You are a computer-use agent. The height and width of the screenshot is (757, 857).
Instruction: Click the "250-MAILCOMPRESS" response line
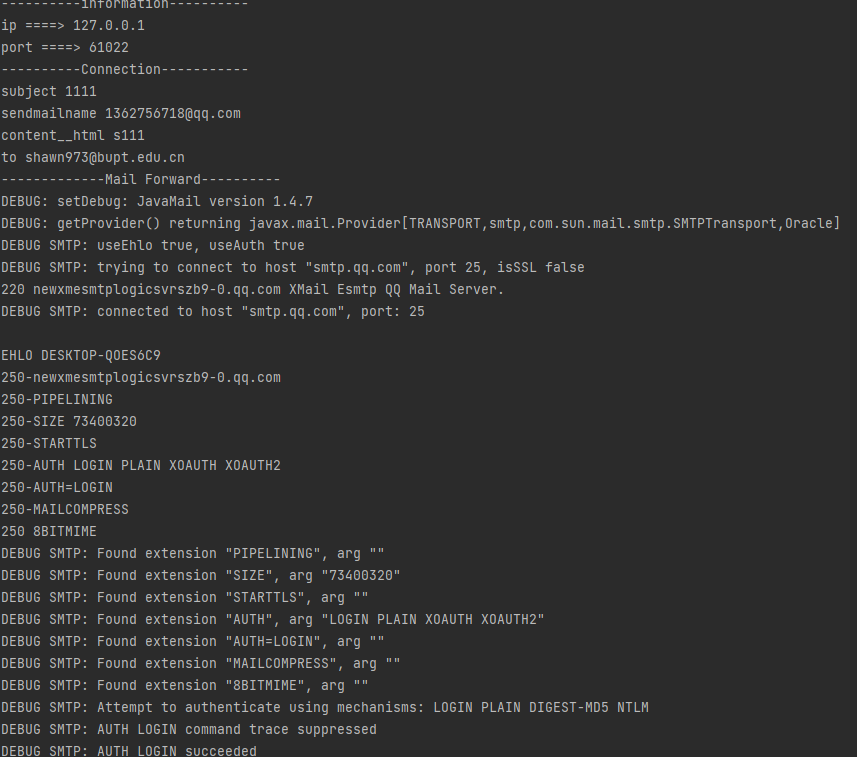pos(65,509)
